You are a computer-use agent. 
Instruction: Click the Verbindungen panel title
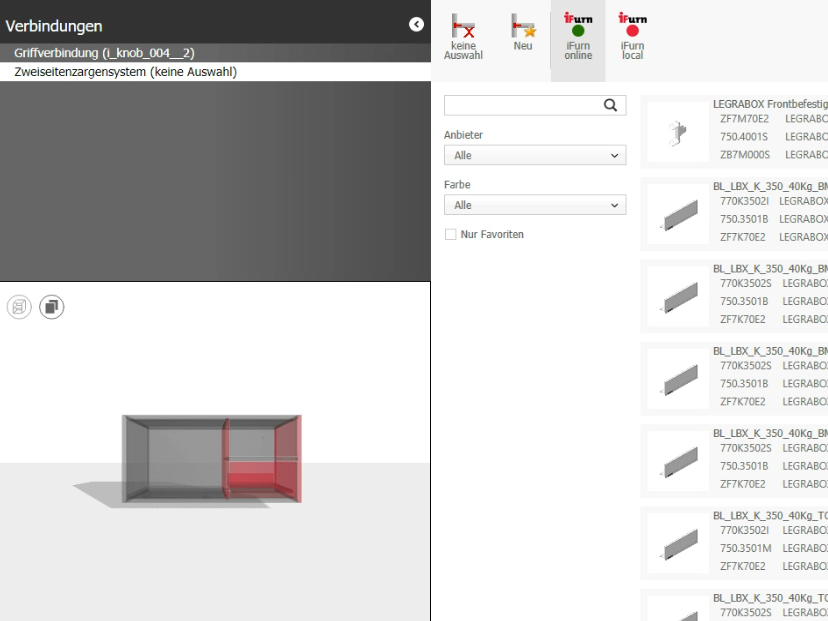tap(54, 26)
